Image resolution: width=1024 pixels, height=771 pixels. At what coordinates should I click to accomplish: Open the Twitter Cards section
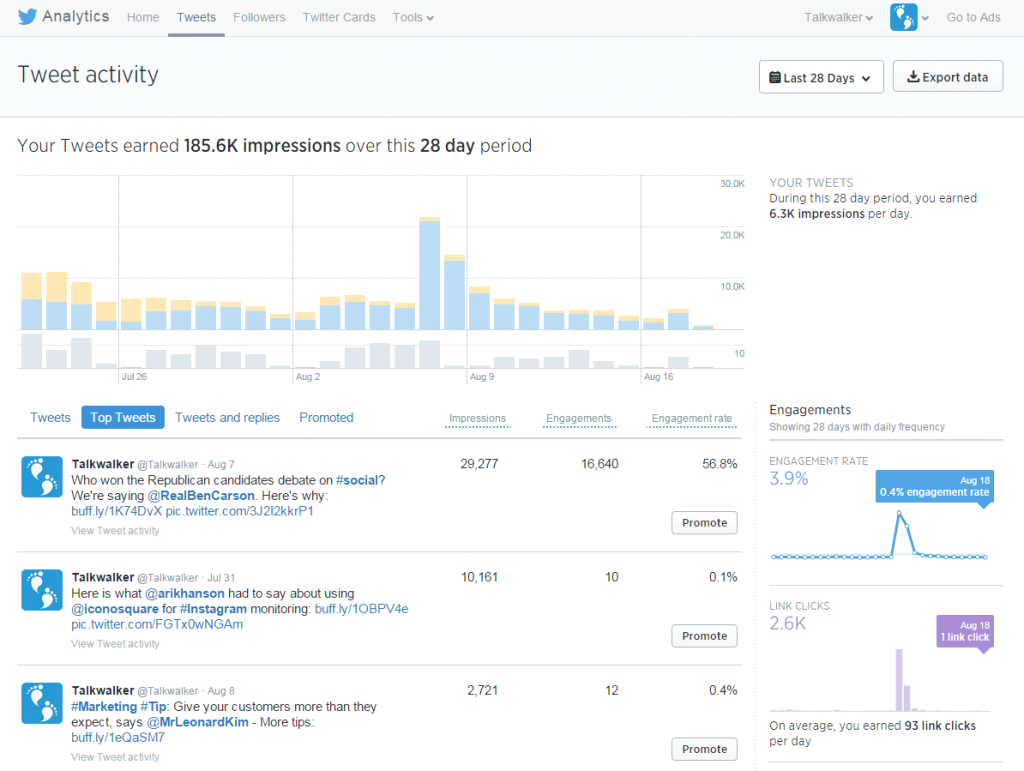(x=338, y=17)
